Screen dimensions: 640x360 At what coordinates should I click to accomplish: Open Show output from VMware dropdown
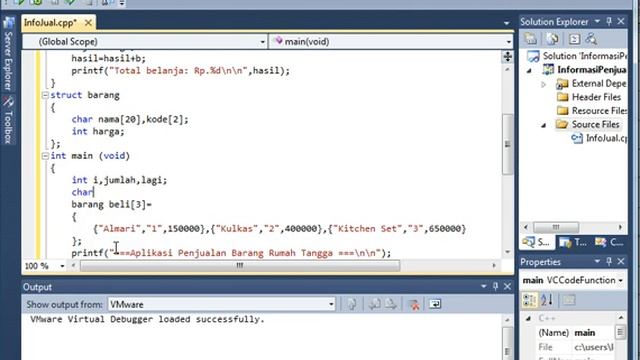222,304
